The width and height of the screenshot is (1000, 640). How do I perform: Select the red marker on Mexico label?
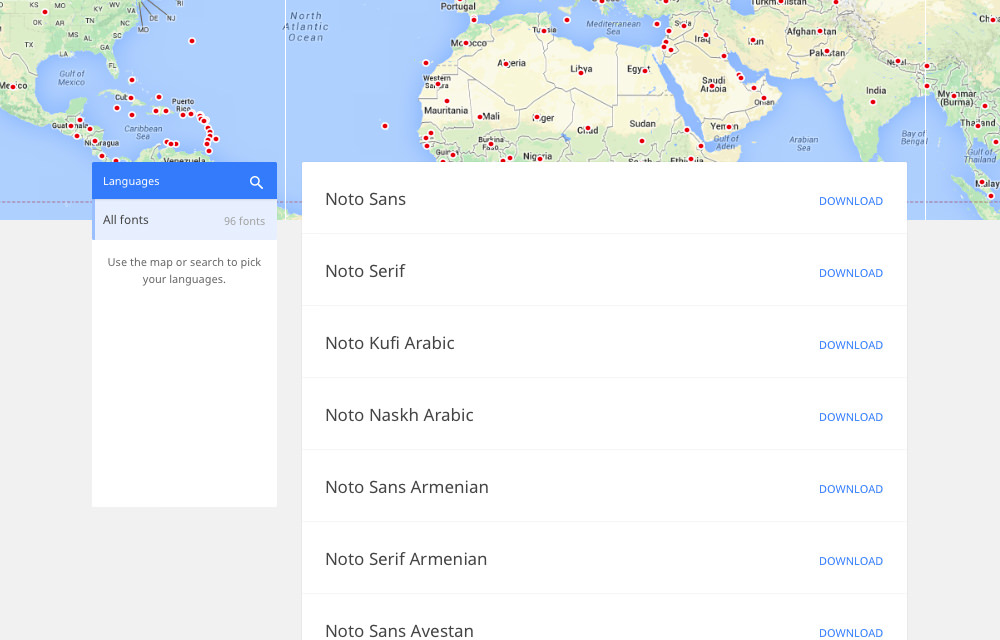tap(13, 87)
